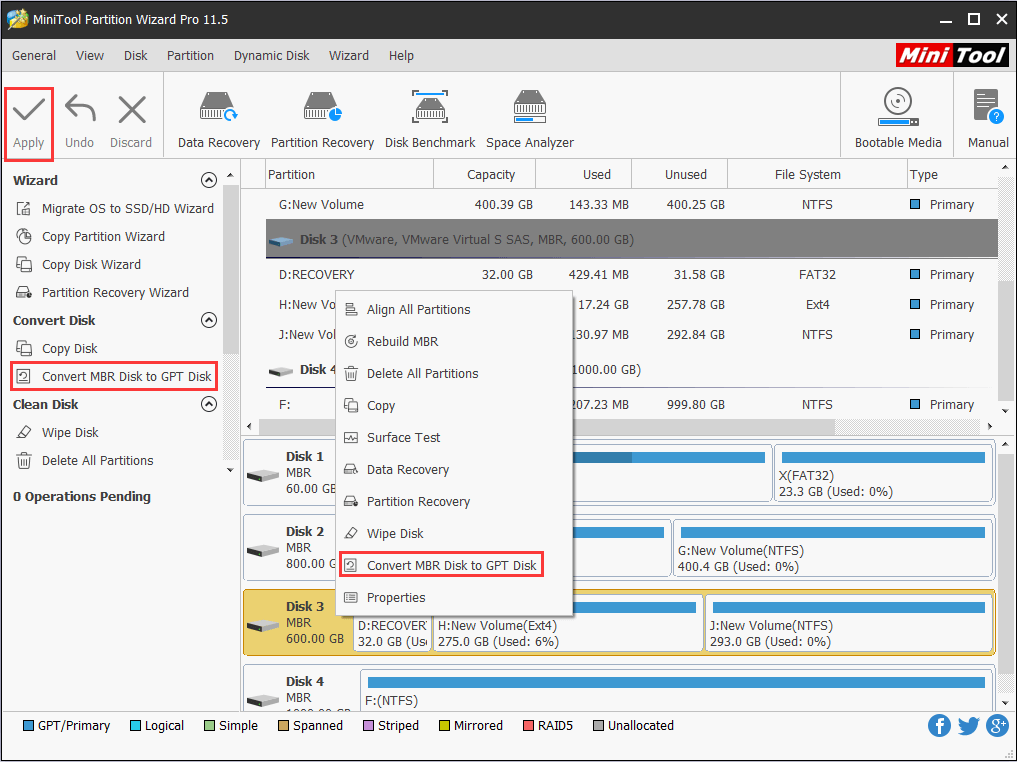The height and width of the screenshot is (762, 1017).
Task: Select F:(NTFS) block on Disk 4
Action: [x=676, y=691]
